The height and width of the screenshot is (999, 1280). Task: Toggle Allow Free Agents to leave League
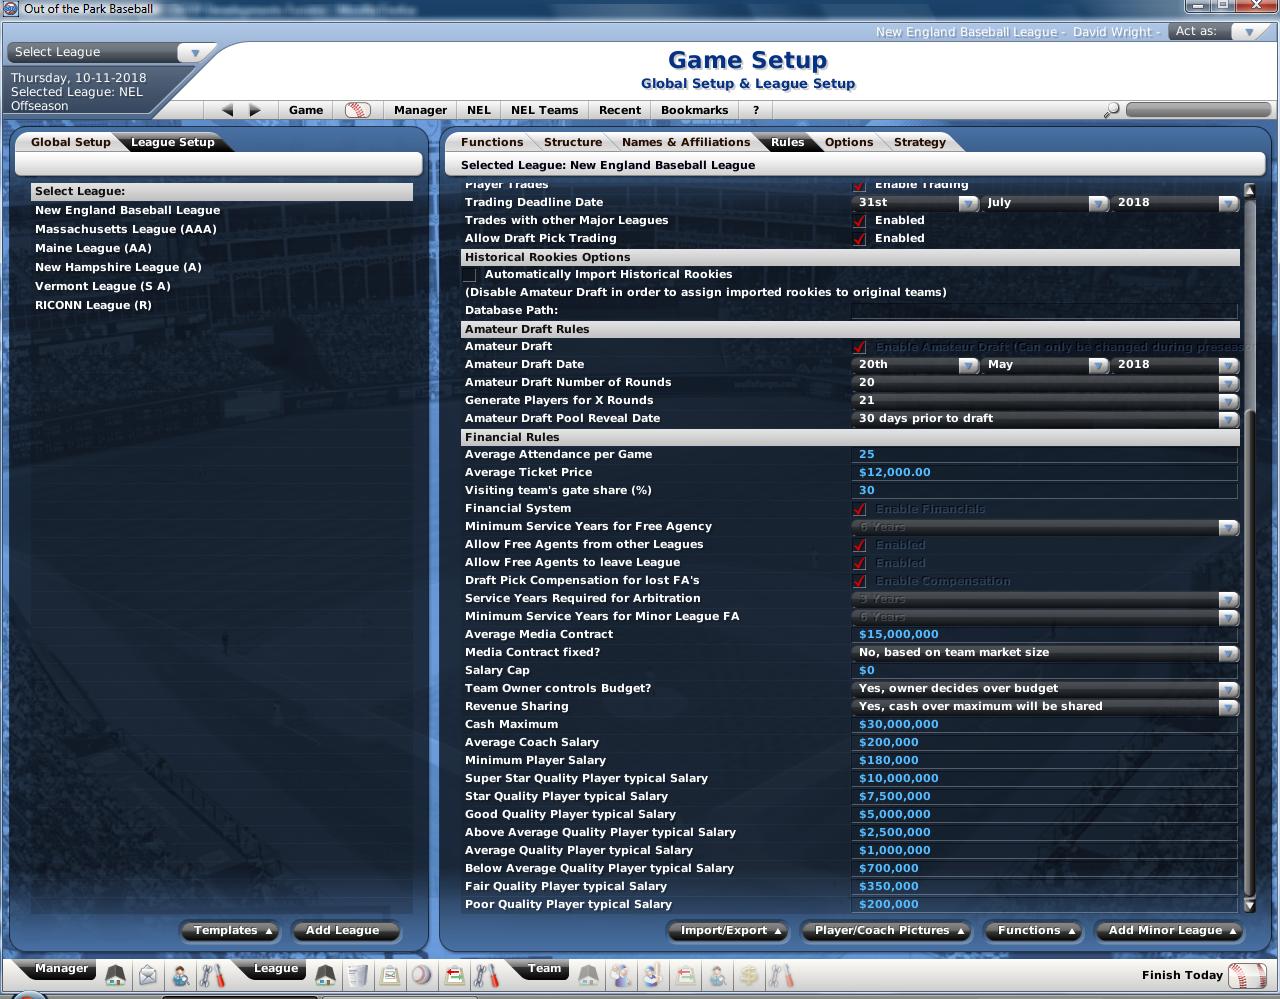(860, 563)
